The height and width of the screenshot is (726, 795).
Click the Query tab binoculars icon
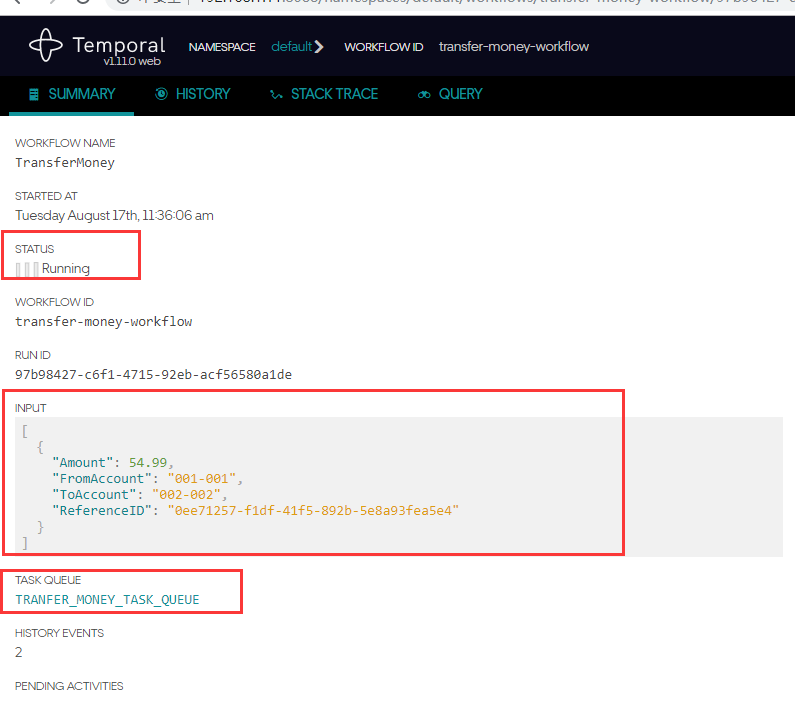(424, 95)
